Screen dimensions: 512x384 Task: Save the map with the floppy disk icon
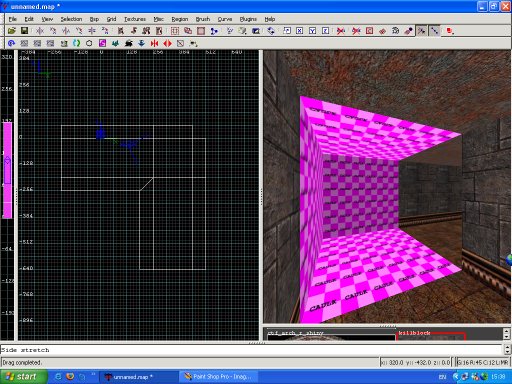[x=24, y=31]
